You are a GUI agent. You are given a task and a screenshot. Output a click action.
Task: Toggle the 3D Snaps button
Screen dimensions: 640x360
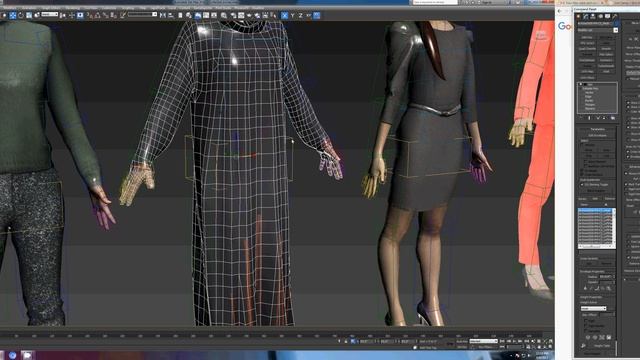pyautogui.click(x=89, y=16)
